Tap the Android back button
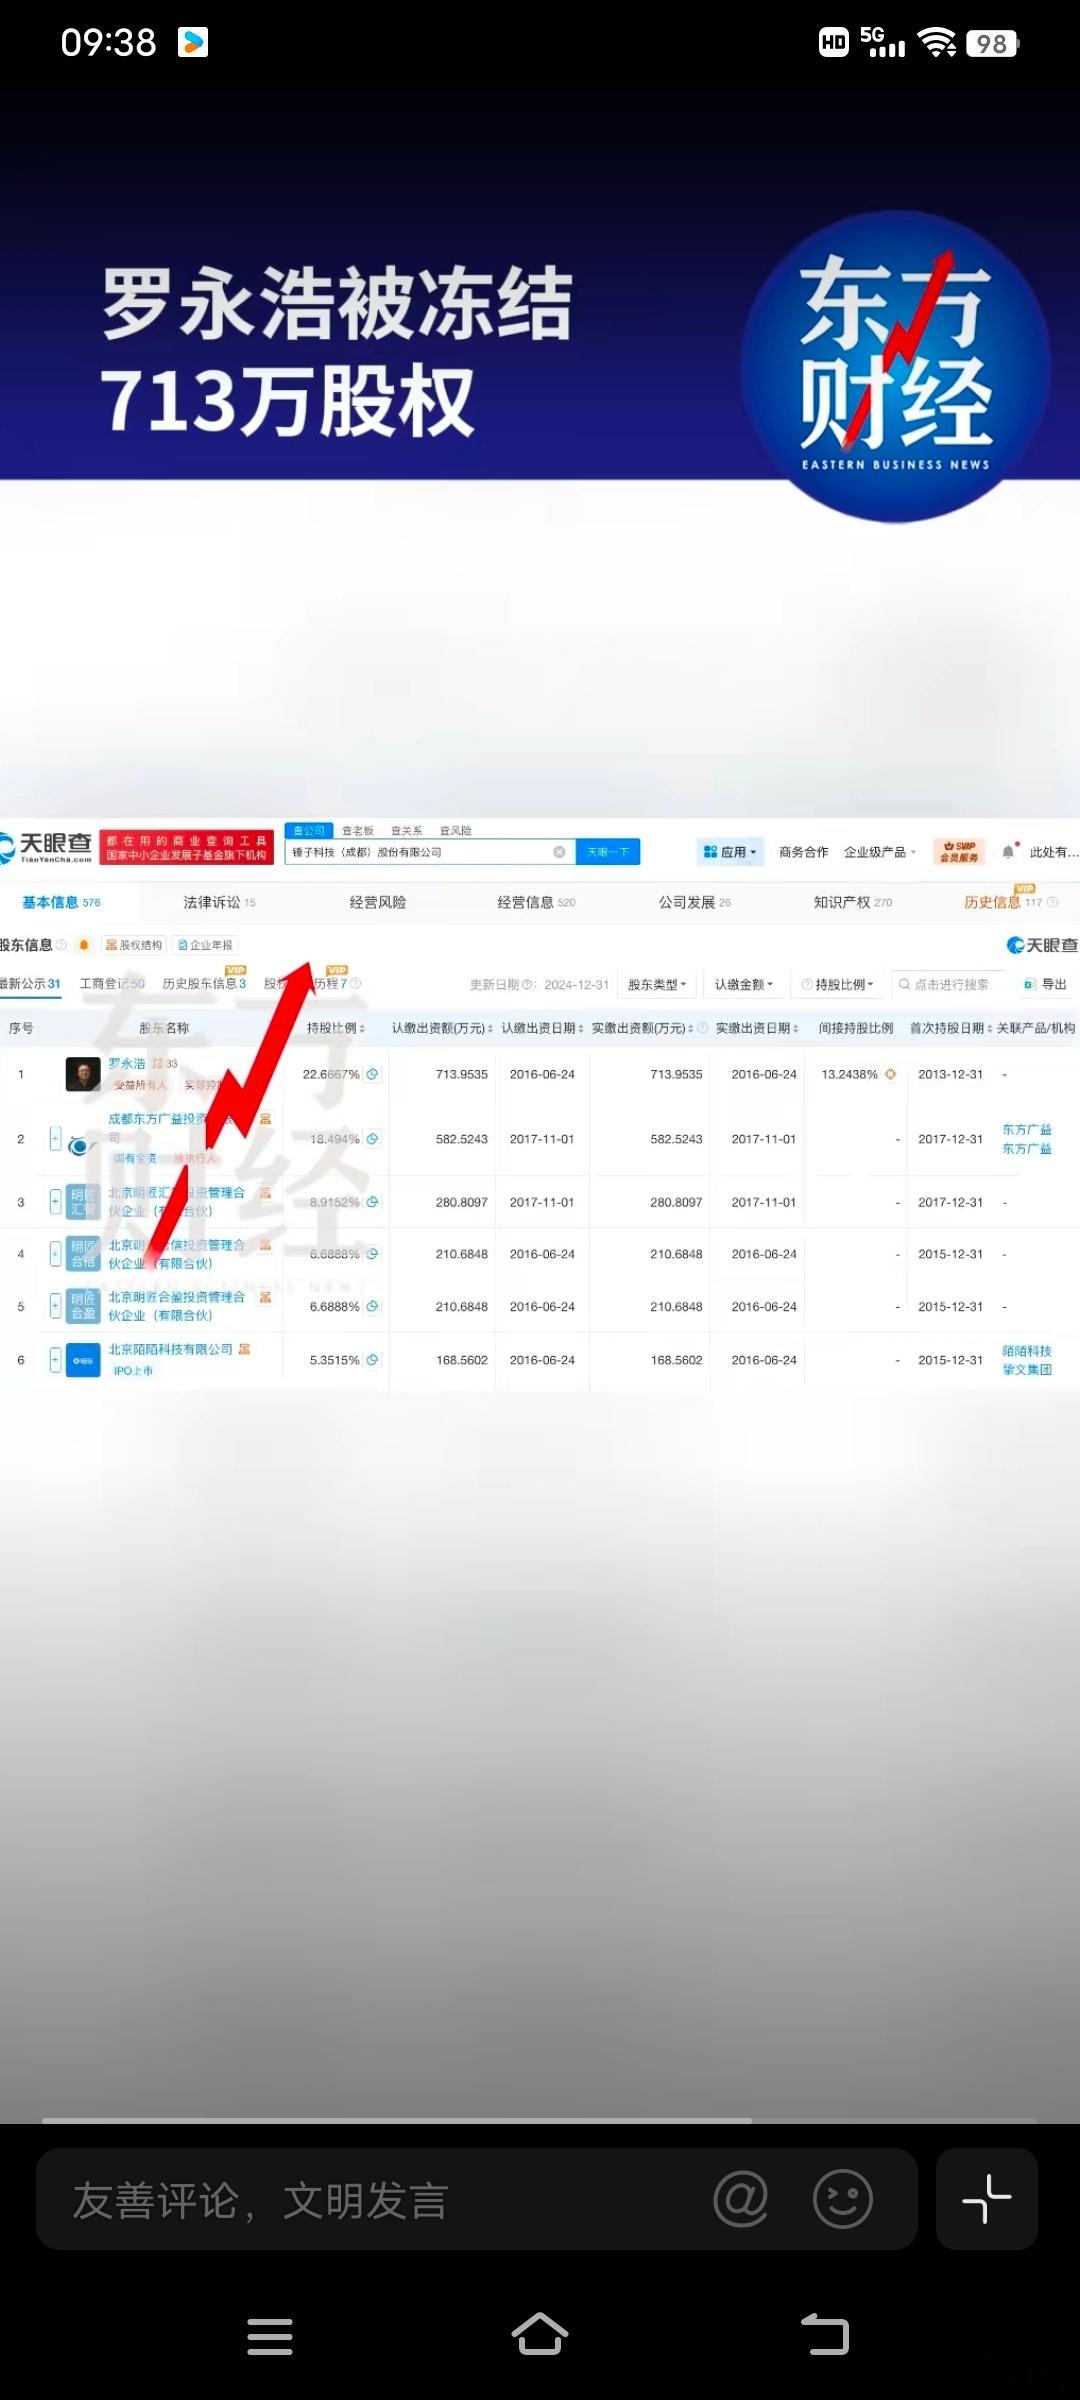Screen dimensions: 1080x2400 click(824, 2336)
